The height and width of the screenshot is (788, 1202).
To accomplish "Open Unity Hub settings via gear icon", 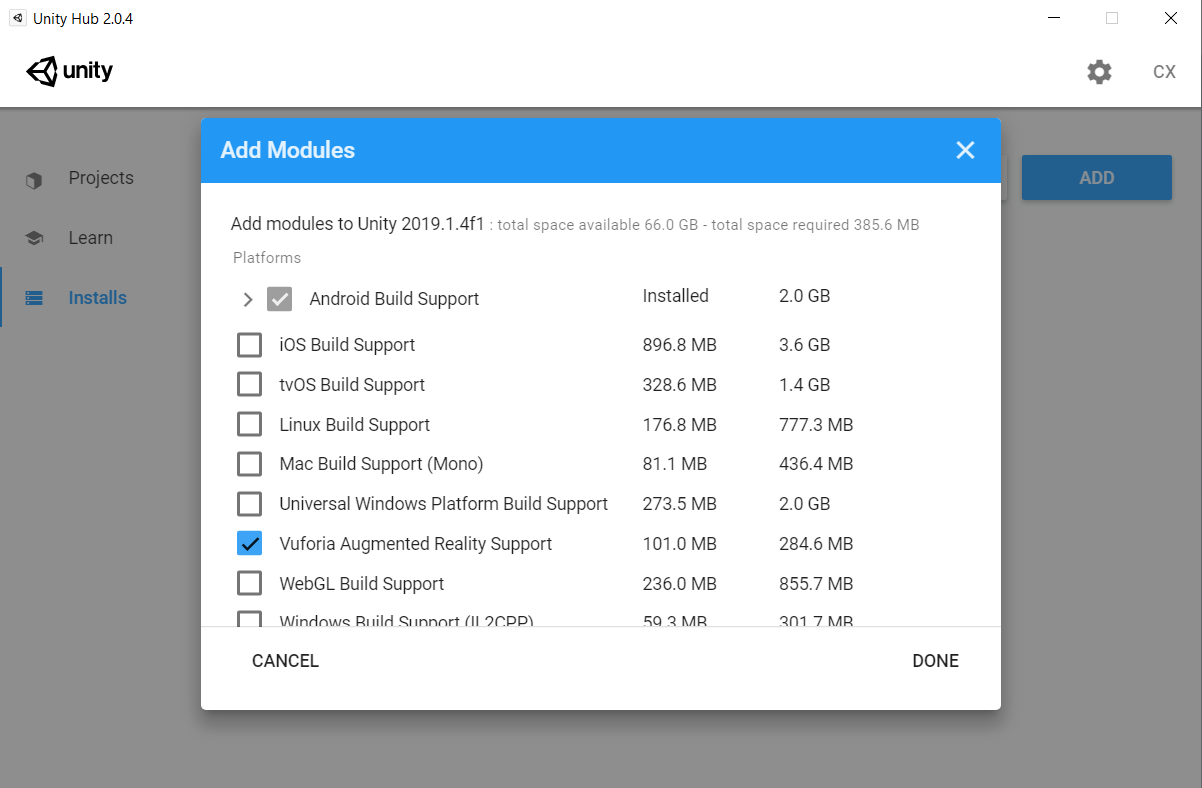I will (x=1098, y=71).
